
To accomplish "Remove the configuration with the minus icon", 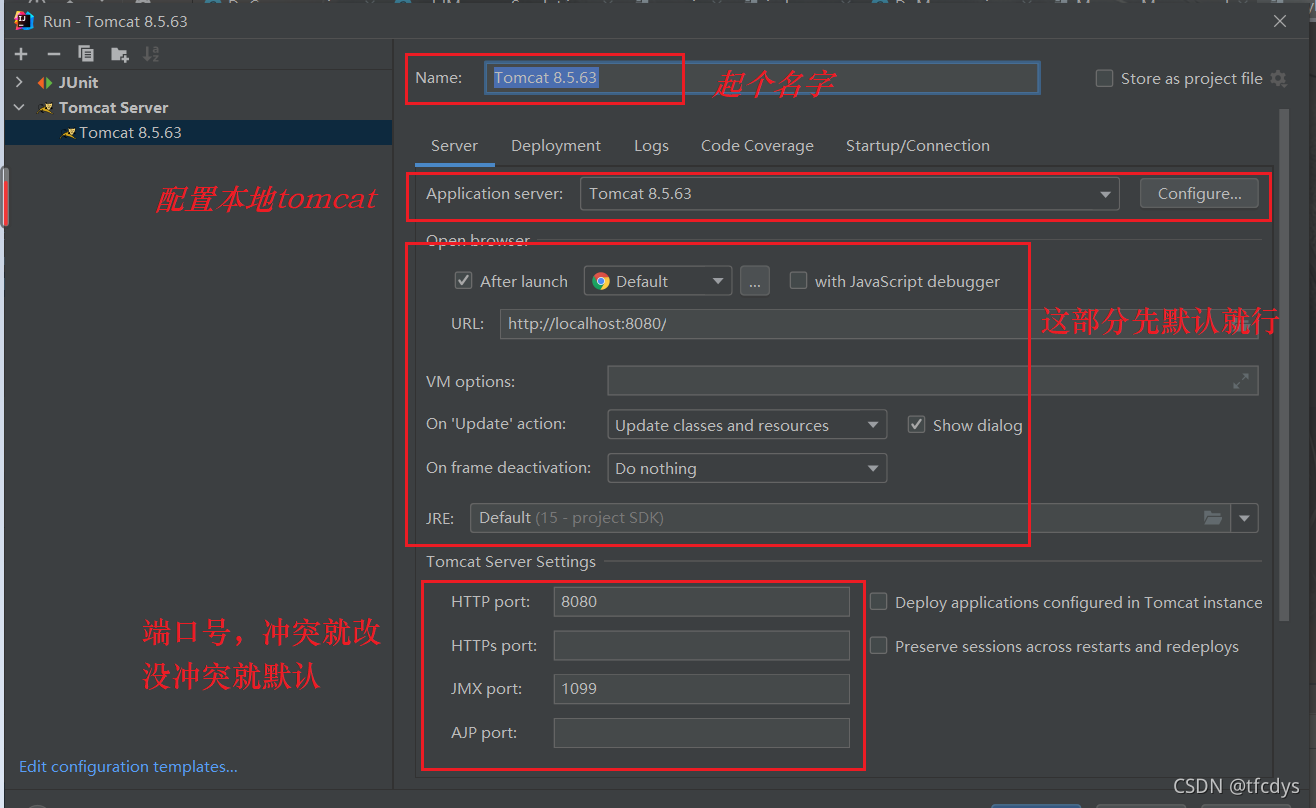I will (x=54, y=54).
